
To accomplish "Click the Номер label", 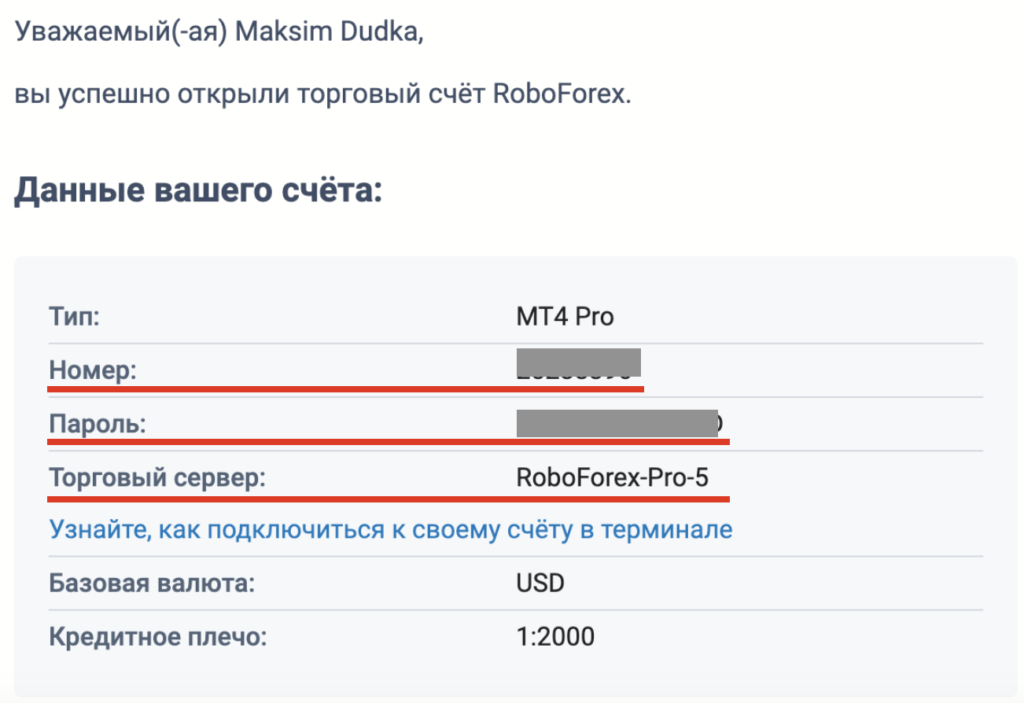I will 93,370.
